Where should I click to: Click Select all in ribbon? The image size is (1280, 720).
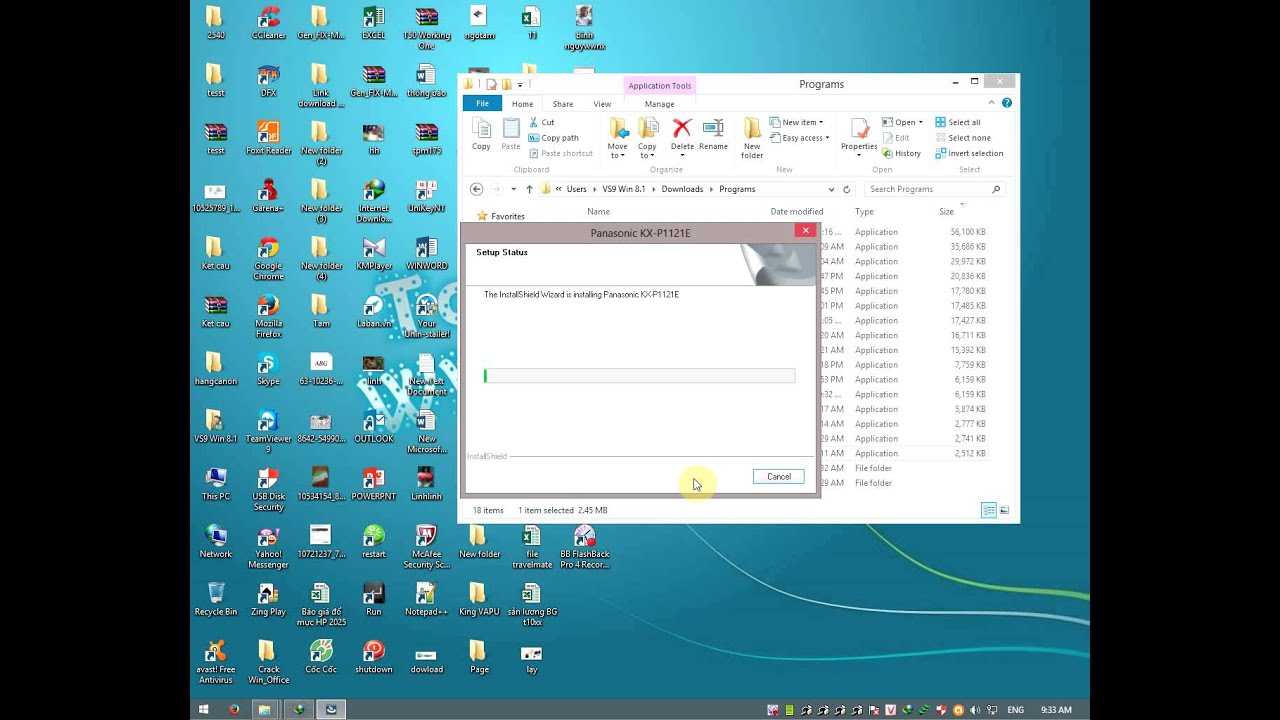click(x=958, y=122)
